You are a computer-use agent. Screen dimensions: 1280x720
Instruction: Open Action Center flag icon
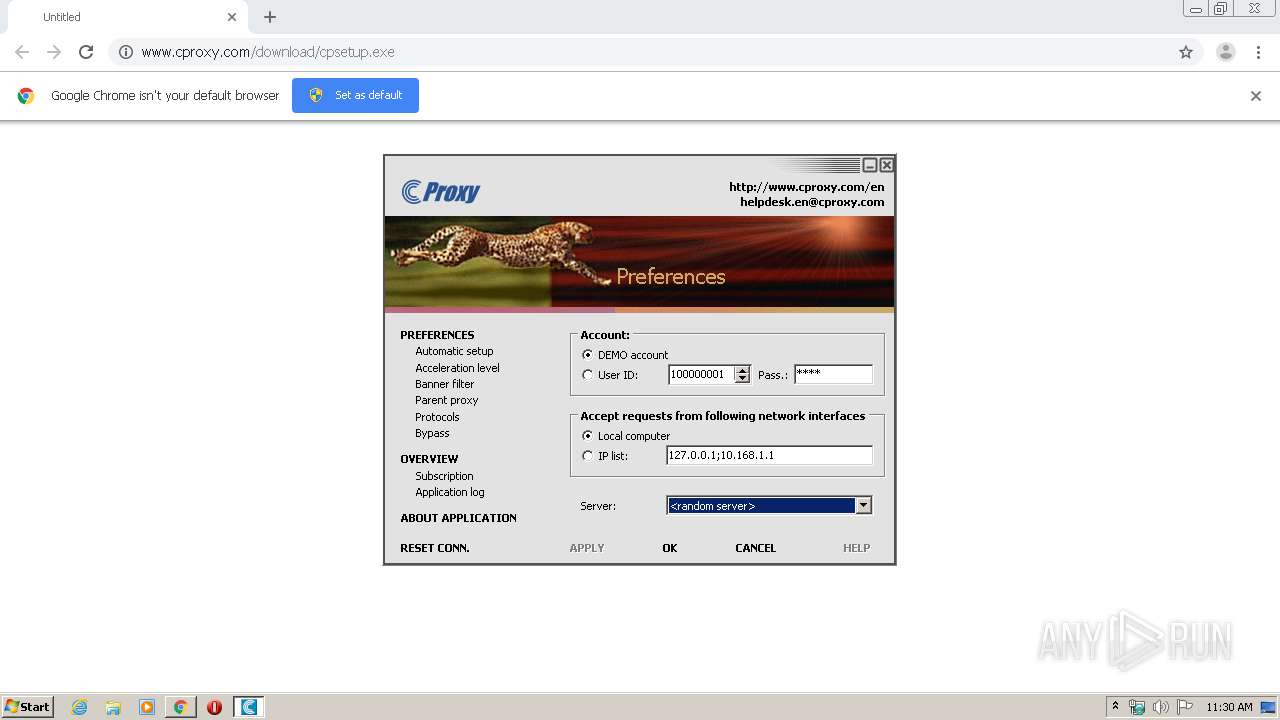coord(1185,707)
